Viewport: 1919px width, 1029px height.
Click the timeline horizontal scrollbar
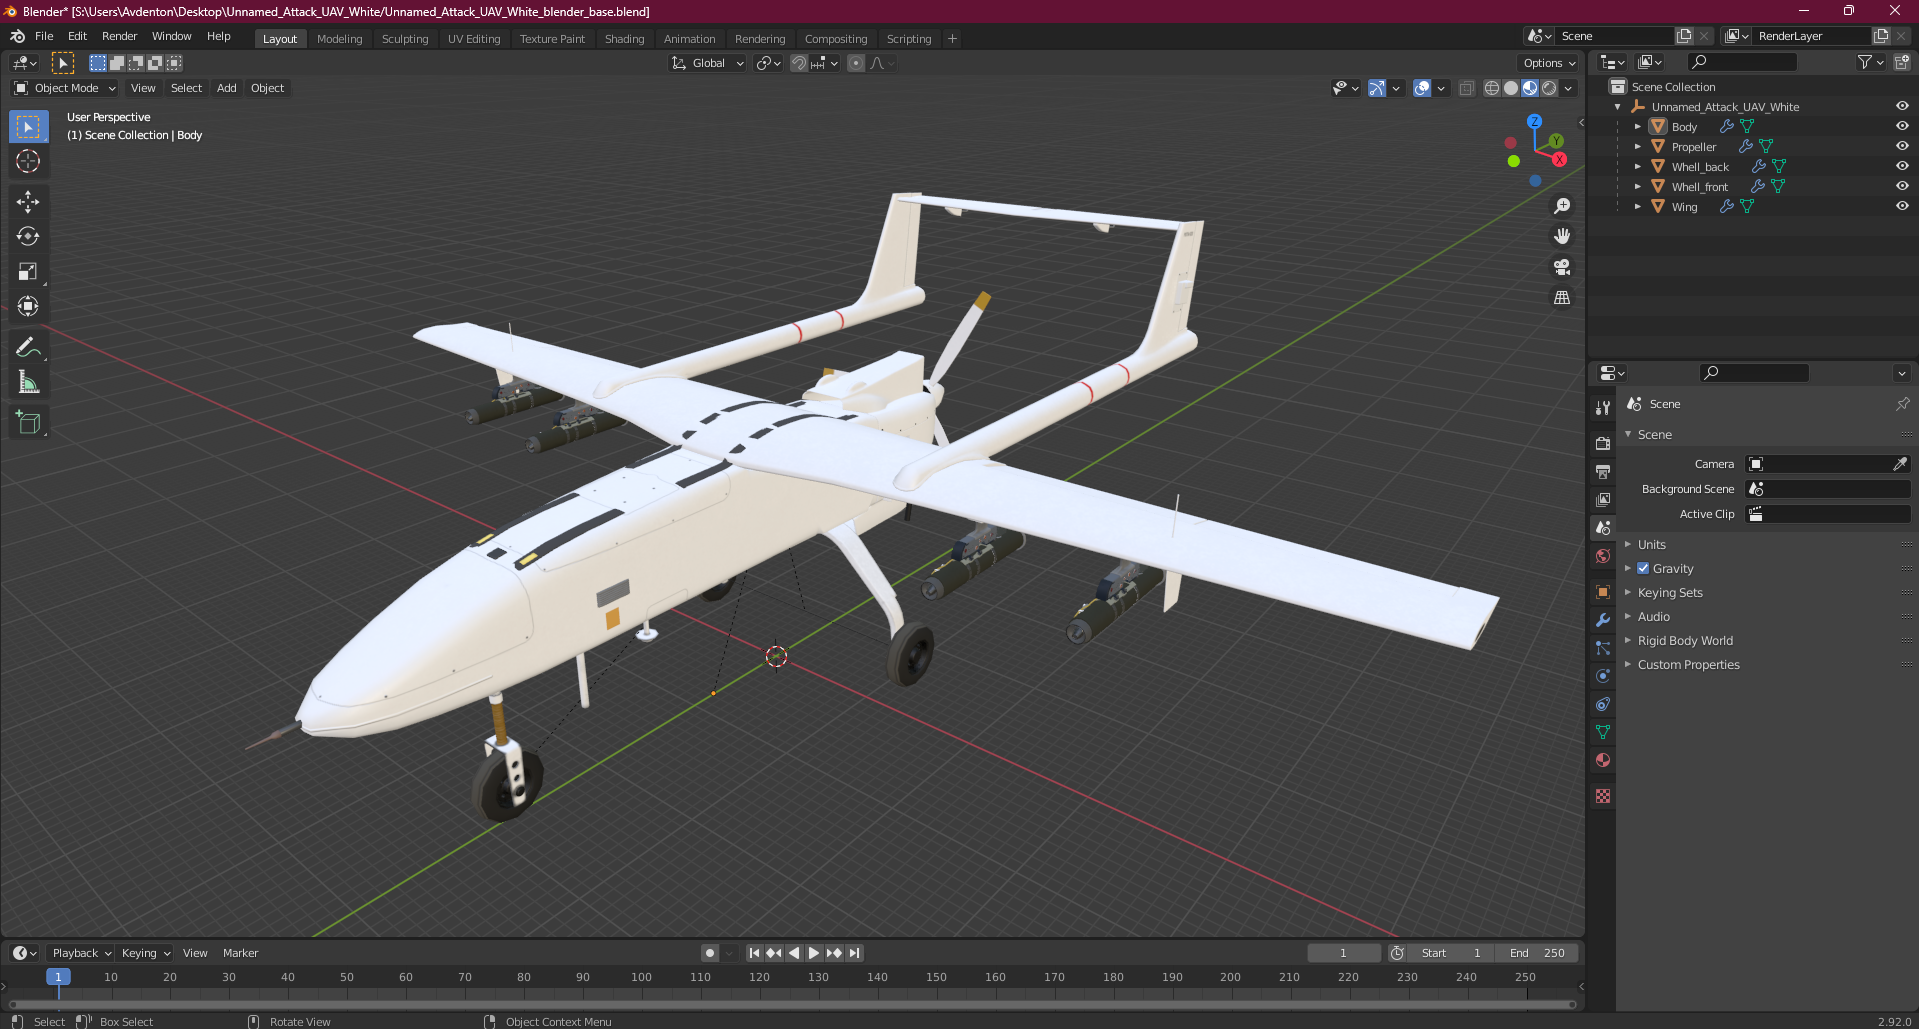792,1004
